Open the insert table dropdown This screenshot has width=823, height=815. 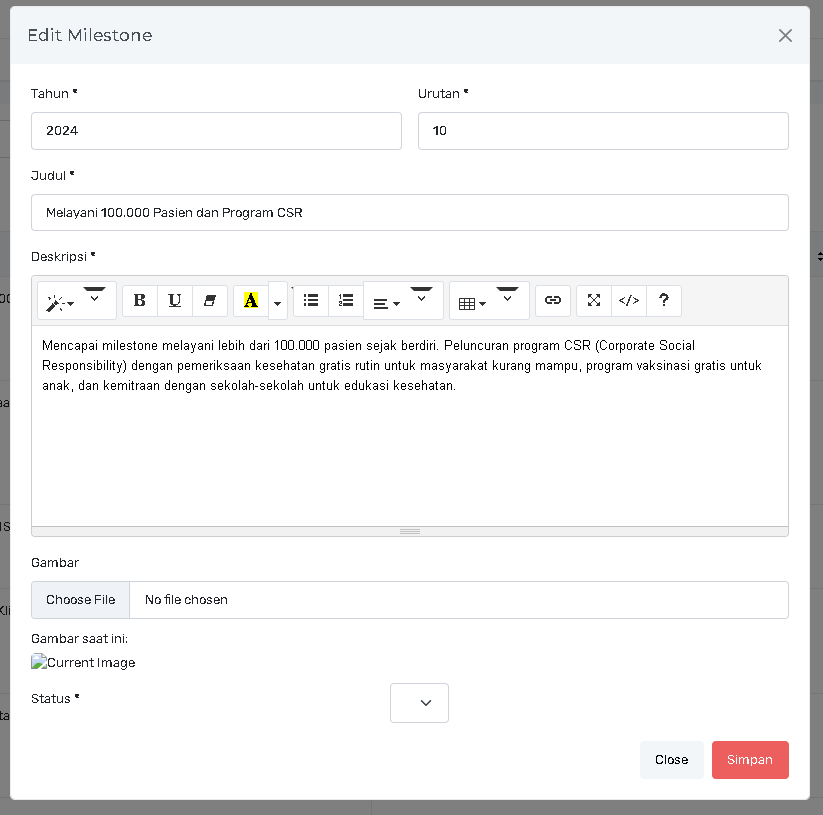(x=472, y=302)
